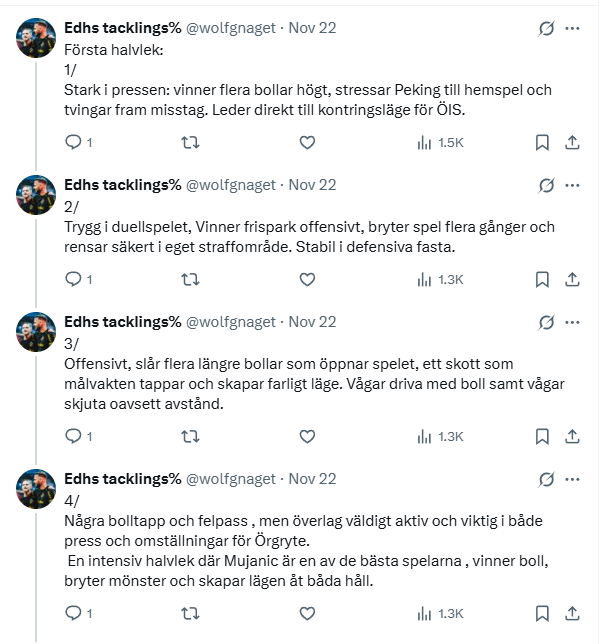
Task: Like the tweet starting with 3/
Action: pyautogui.click(x=307, y=436)
